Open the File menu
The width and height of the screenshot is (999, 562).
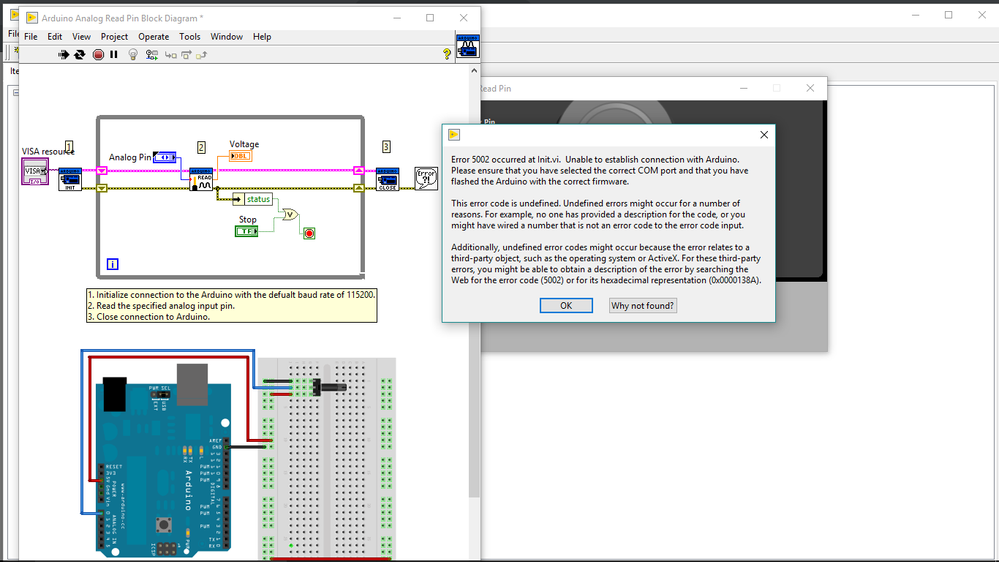coord(31,37)
